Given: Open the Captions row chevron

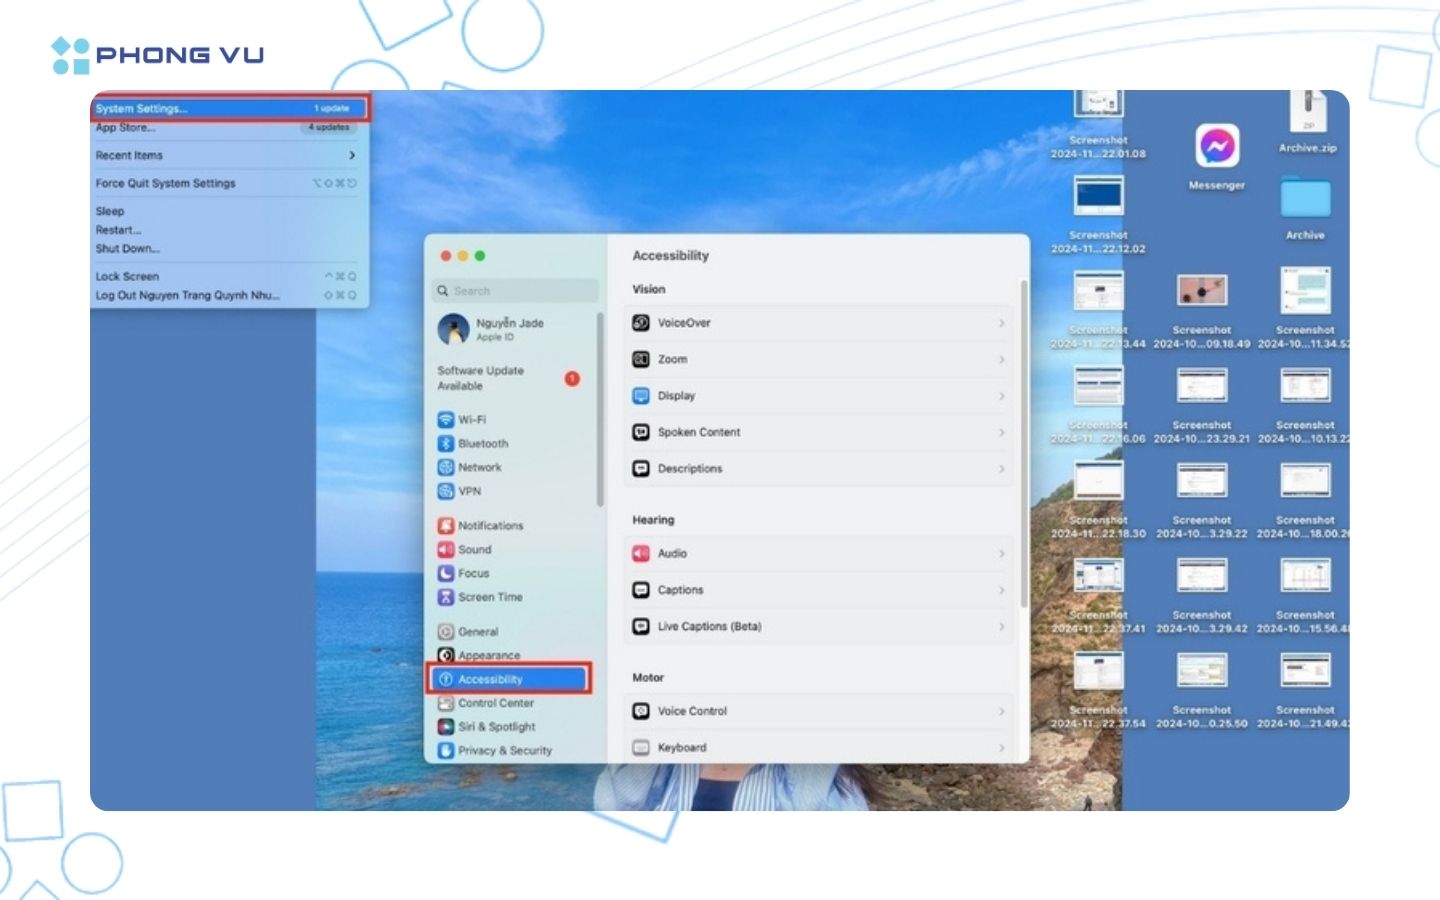Looking at the screenshot, I should click(1001, 590).
